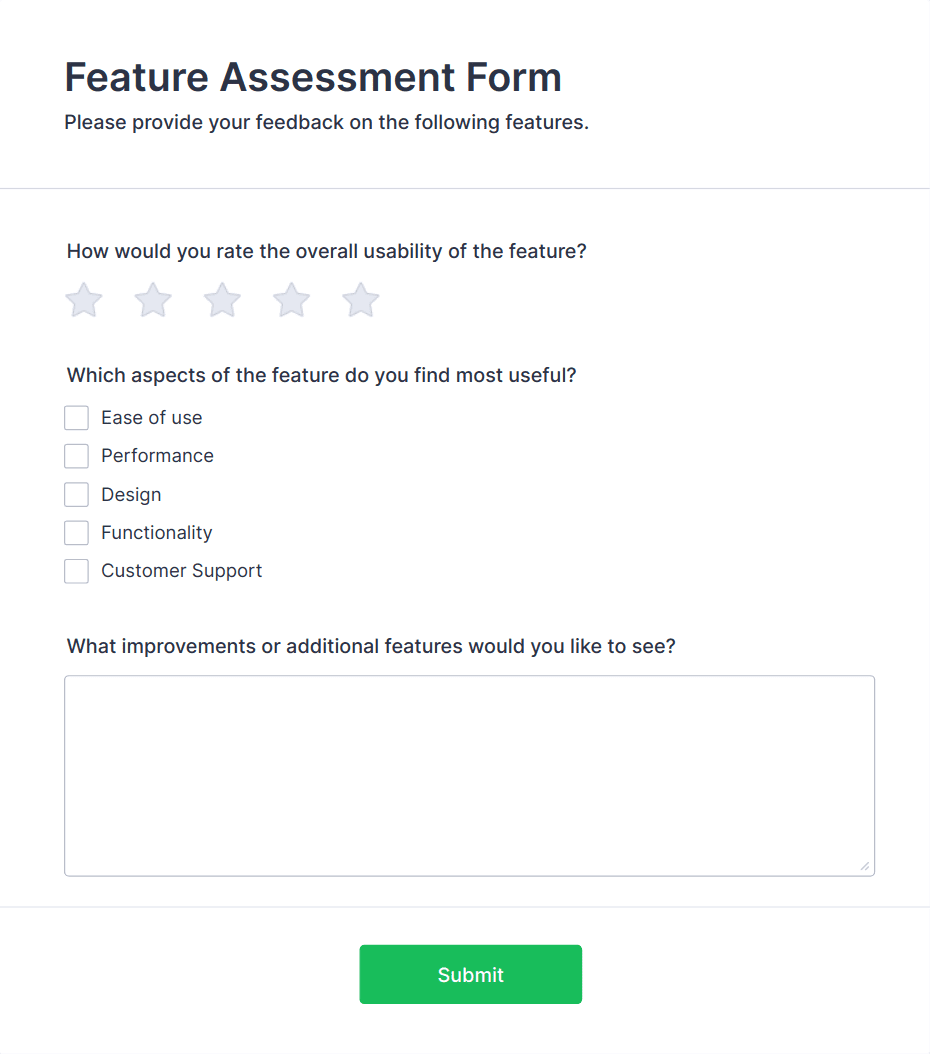Viewport: 930px width, 1054px height.
Task: Submit the feature assessment form
Action: 470,974
